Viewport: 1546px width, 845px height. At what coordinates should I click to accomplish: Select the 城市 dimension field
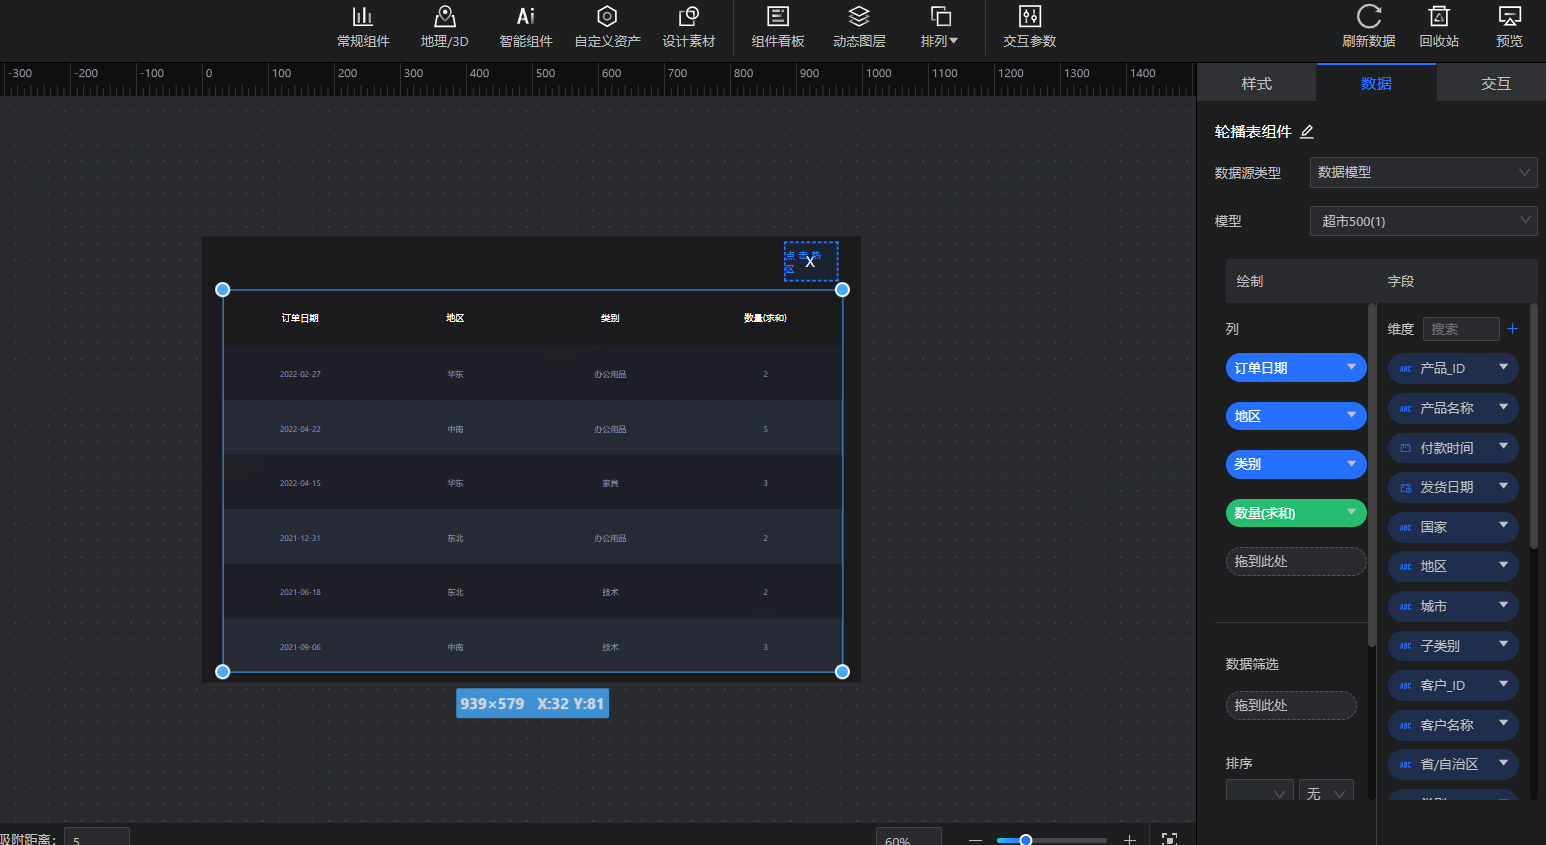pos(1453,606)
